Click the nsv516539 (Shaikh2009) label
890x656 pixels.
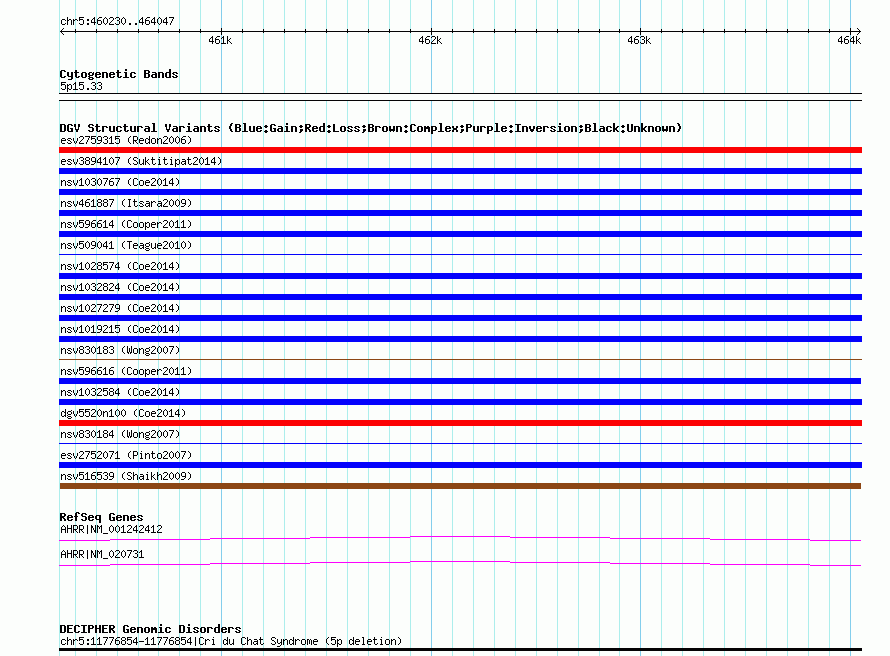click(x=126, y=476)
